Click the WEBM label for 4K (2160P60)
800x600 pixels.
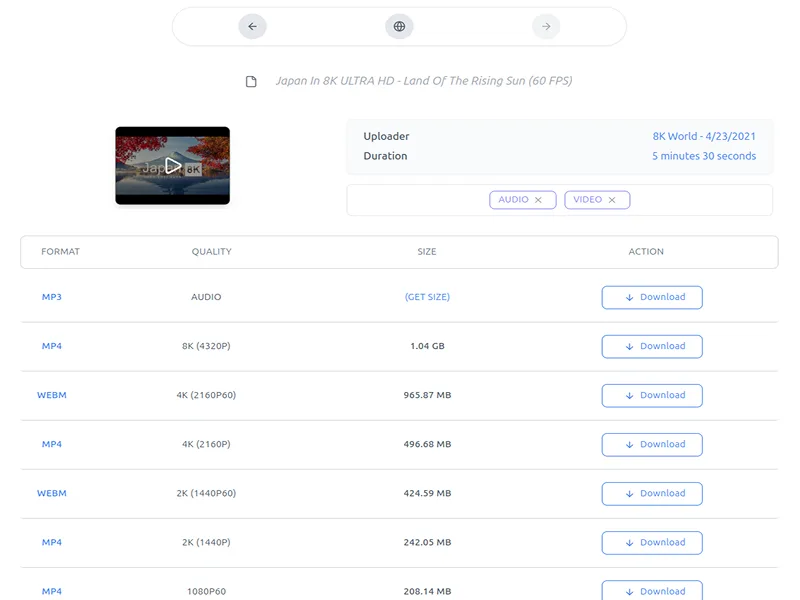click(x=52, y=395)
